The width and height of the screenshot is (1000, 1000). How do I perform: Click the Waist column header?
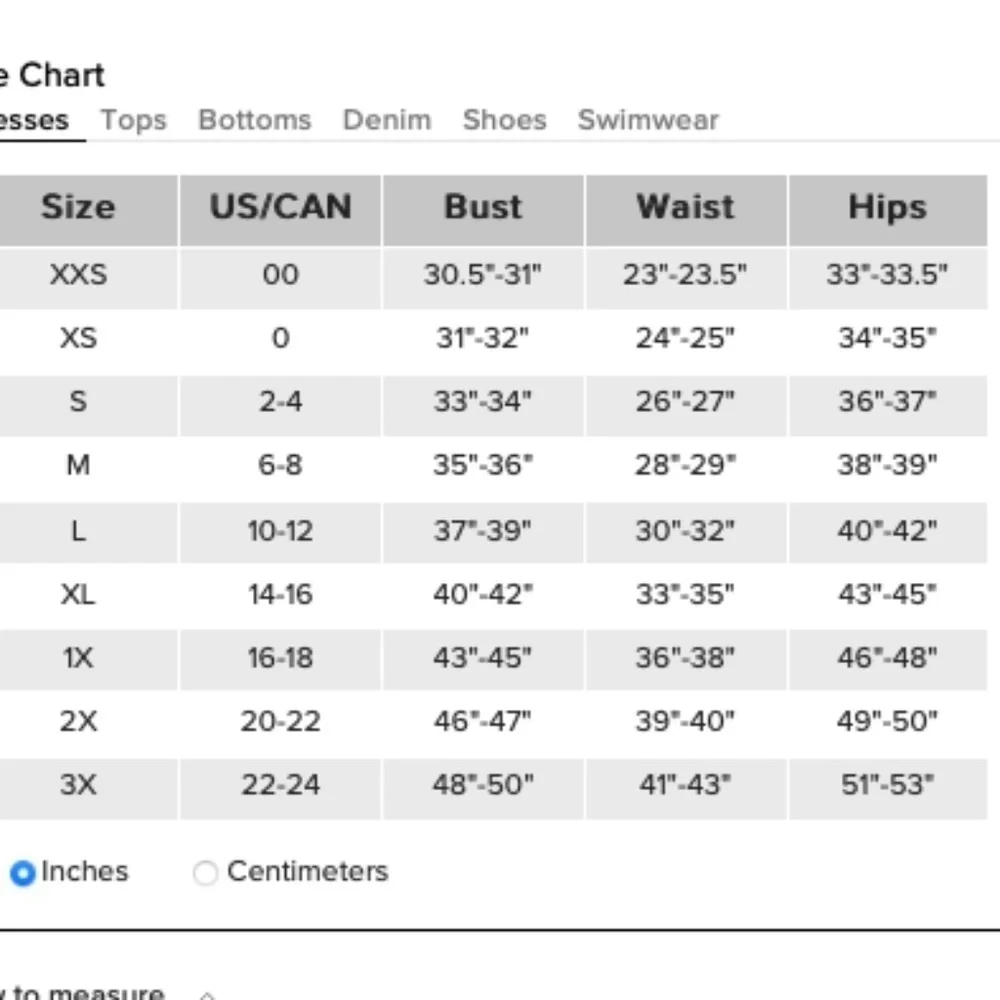point(685,207)
